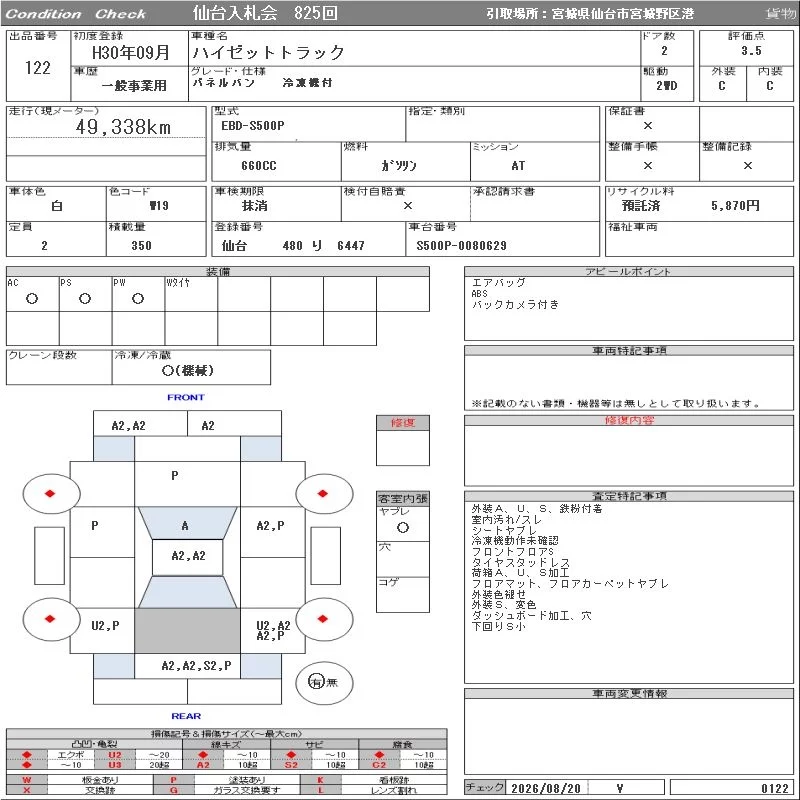
Task: Click the 下回りS小 note
Action: (498, 626)
